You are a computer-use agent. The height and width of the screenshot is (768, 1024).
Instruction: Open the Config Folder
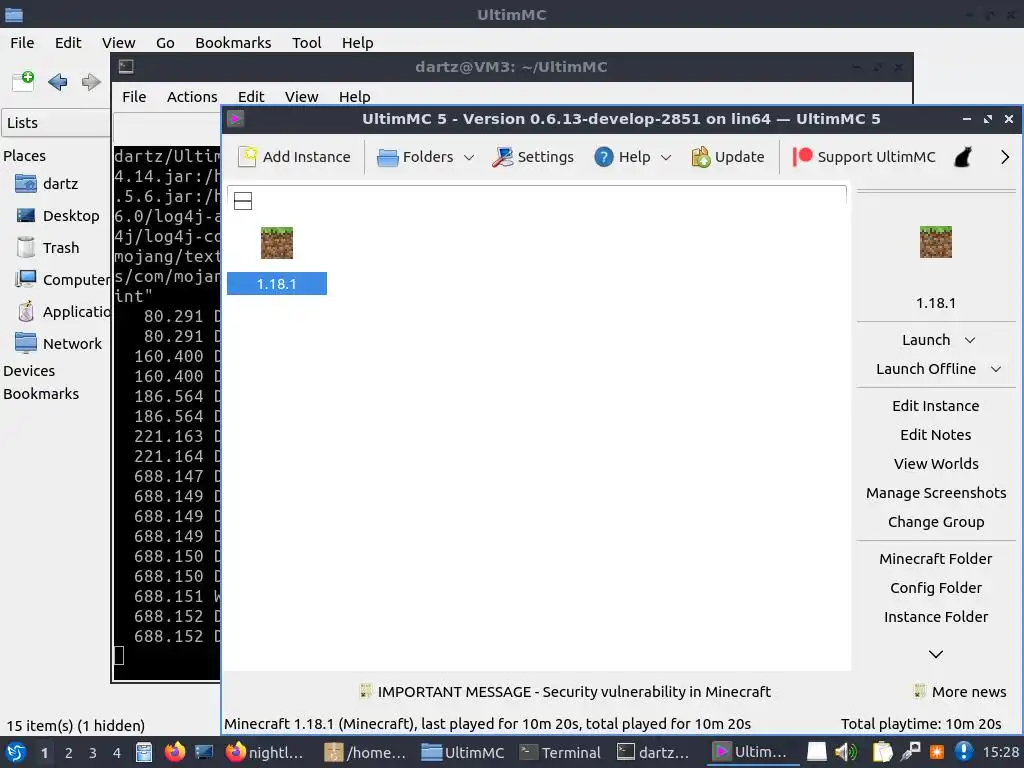coord(936,588)
